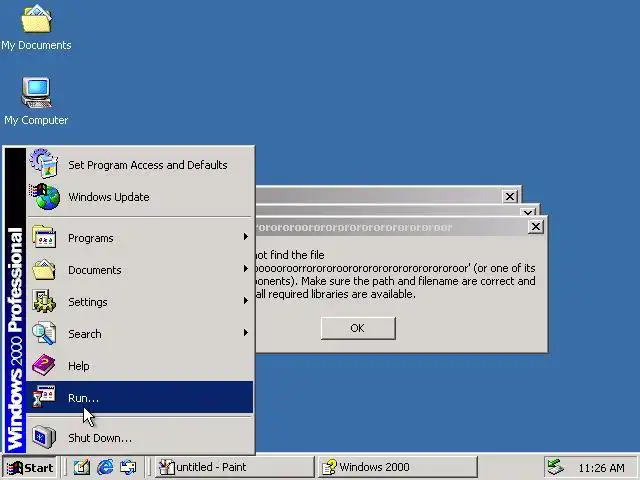Close the rearmost error dialog
This screenshot has width=640, height=480.
pos(509,196)
